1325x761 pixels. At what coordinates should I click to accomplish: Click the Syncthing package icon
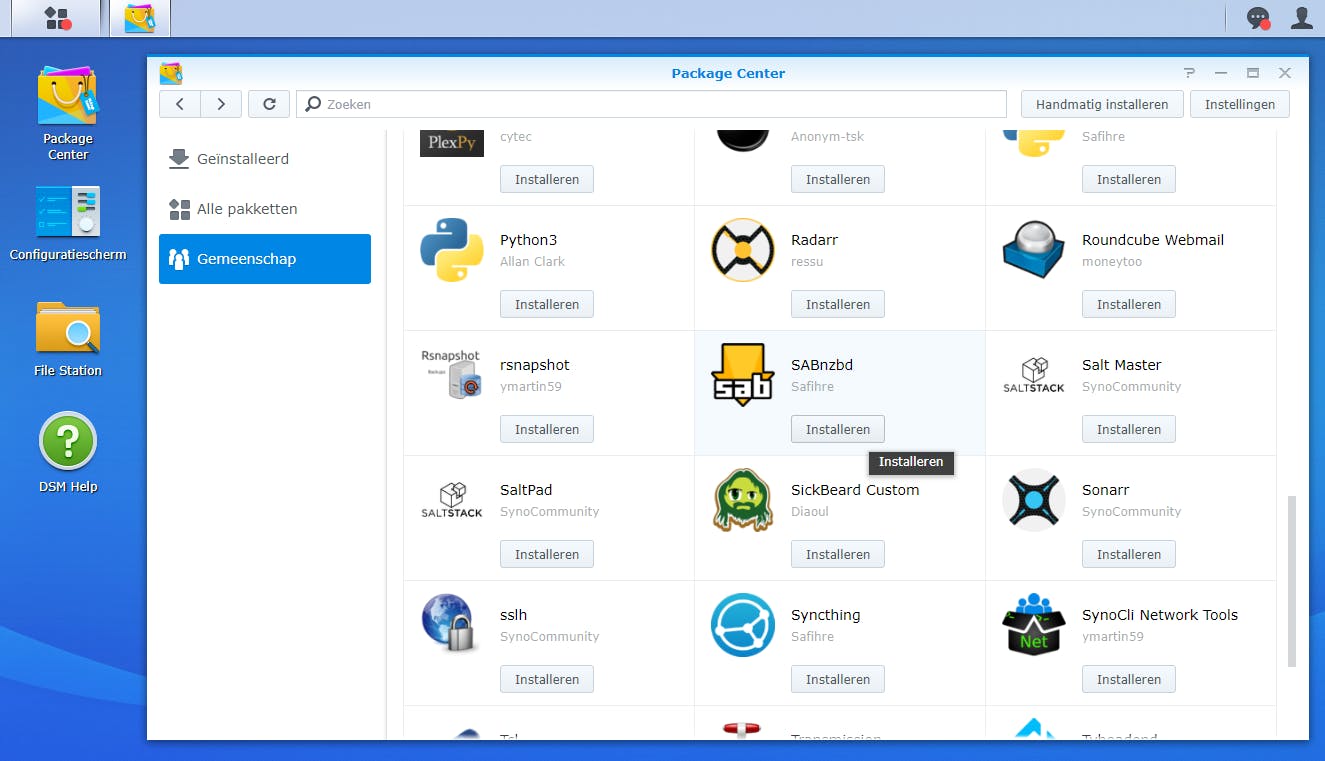tap(743, 625)
